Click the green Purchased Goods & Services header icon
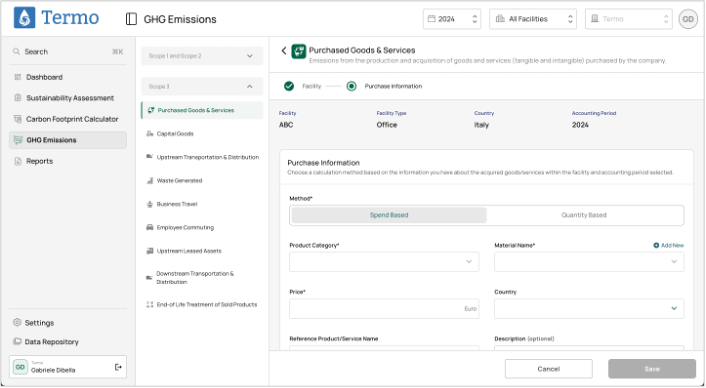The height and width of the screenshot is (388, 706). click(x=299, y=51)
